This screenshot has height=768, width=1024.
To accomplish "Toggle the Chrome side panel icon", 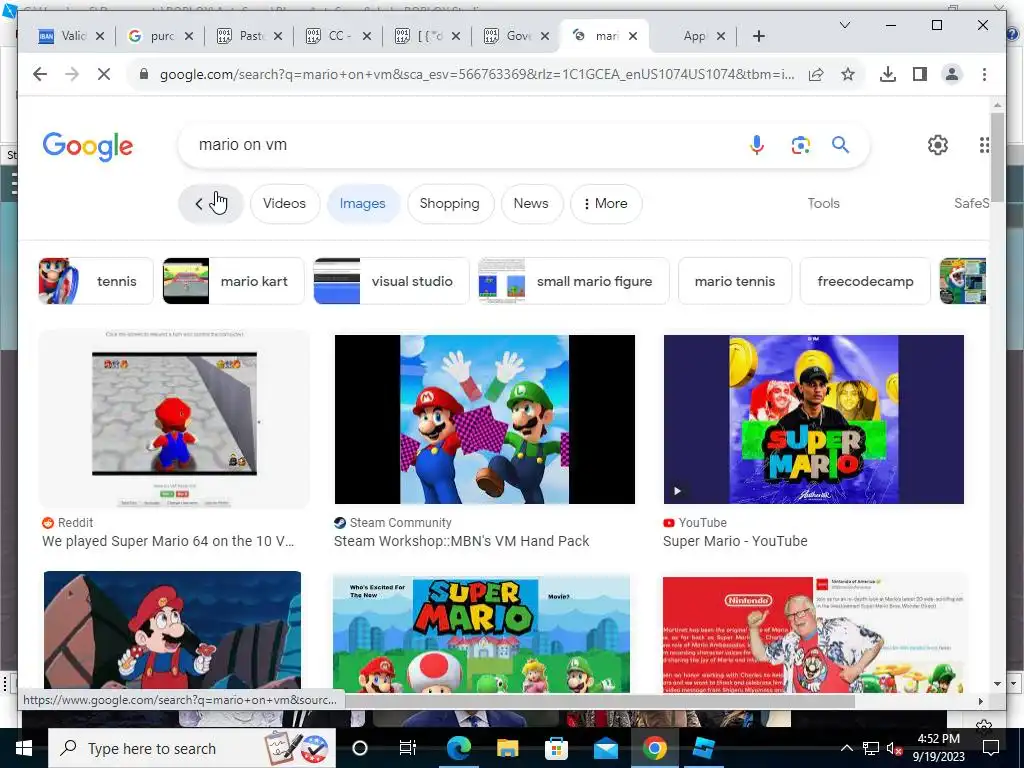I will pyautogui.click(x=920, y=74).
